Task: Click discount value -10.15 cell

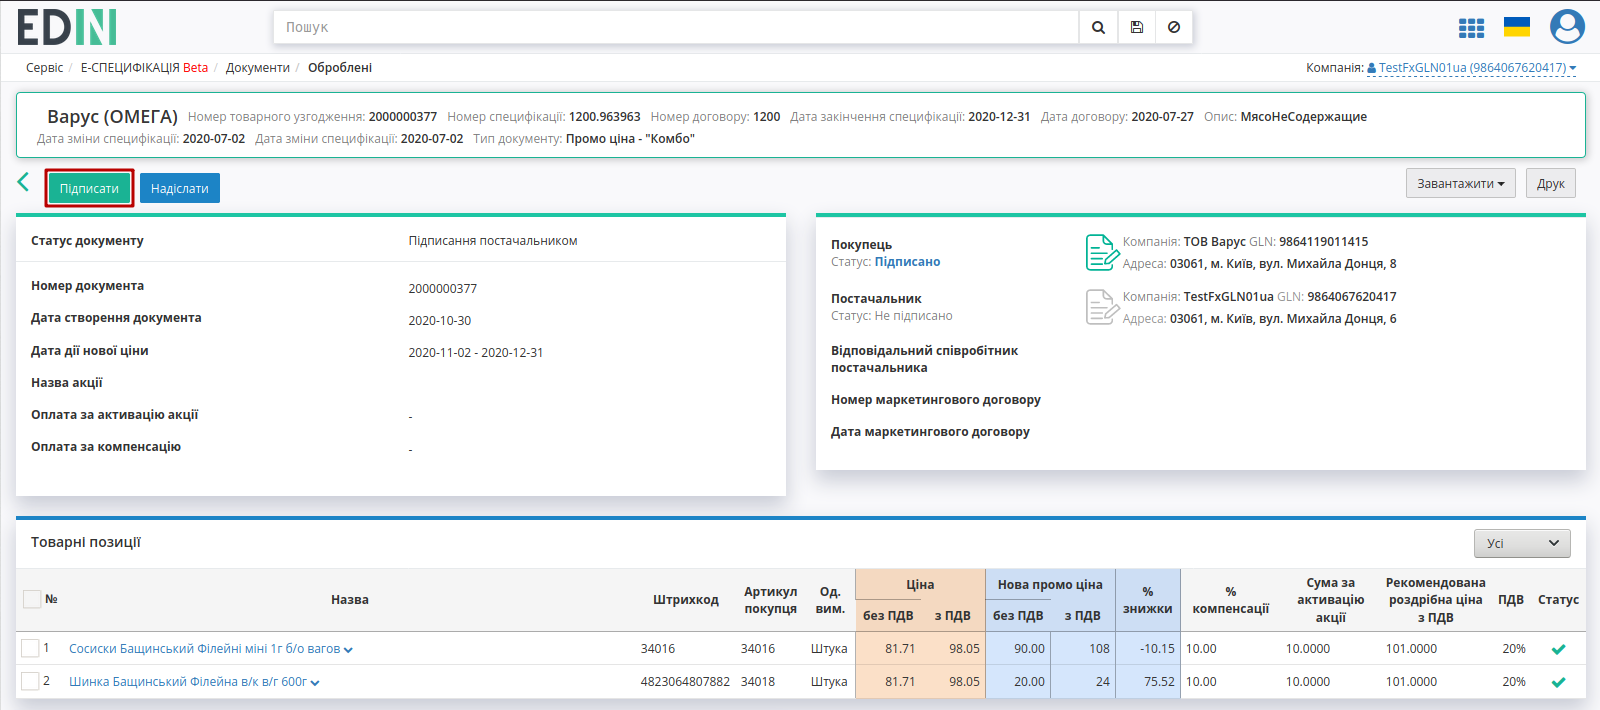Action: (x=1157, y=649)
